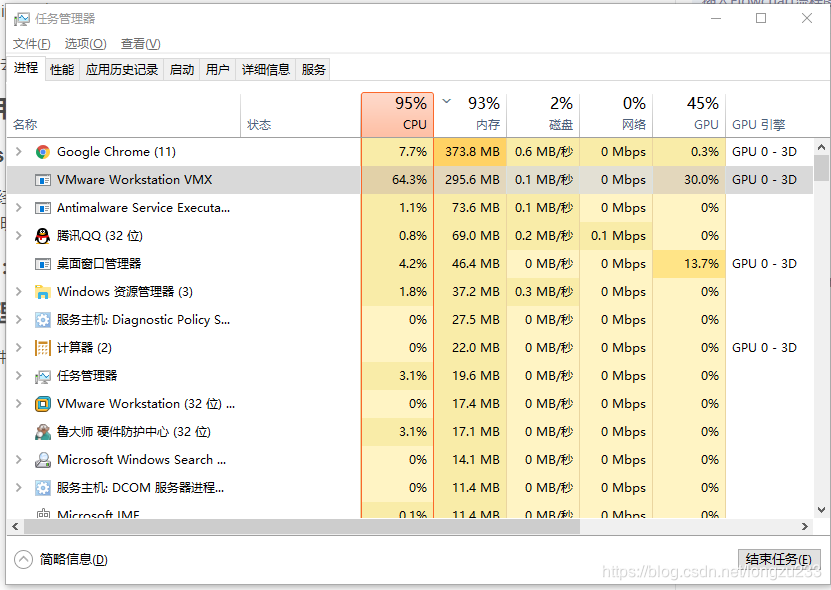Expand the VMware Workstation (32 位) group
This screenshot has height=590, width=831.
pos(19,404)
